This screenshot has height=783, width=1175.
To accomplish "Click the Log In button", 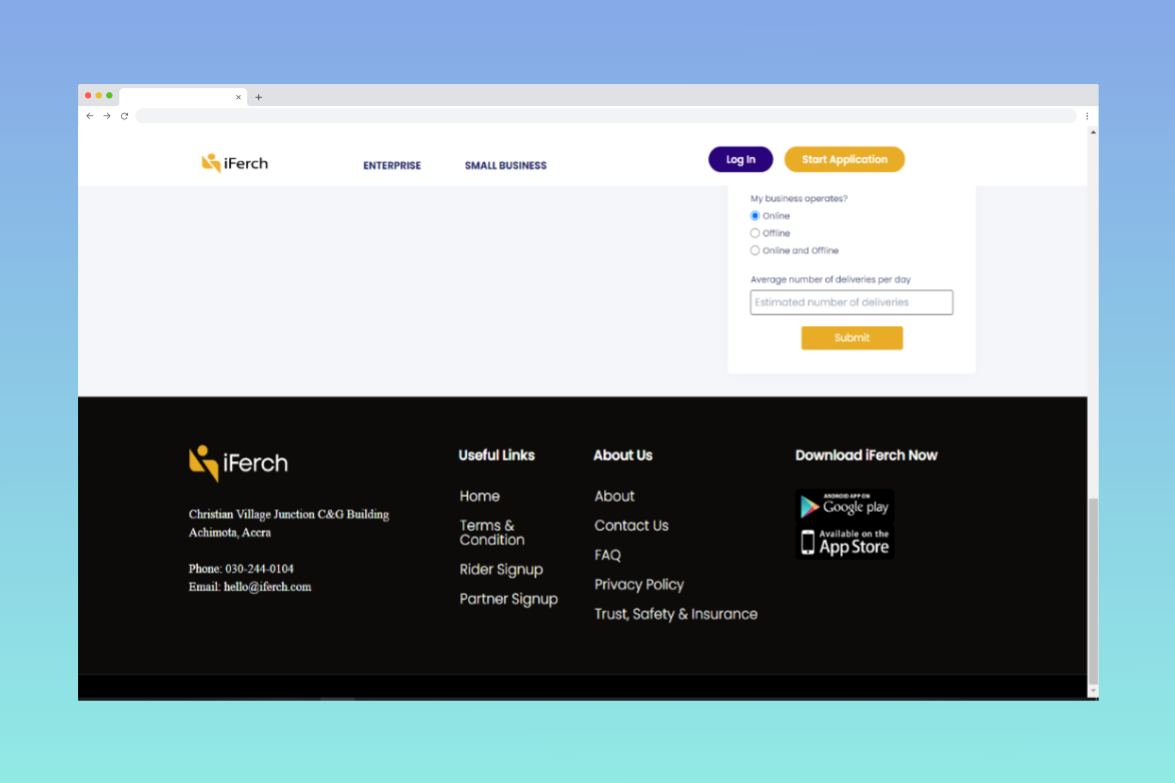I will tap(740, 160).
